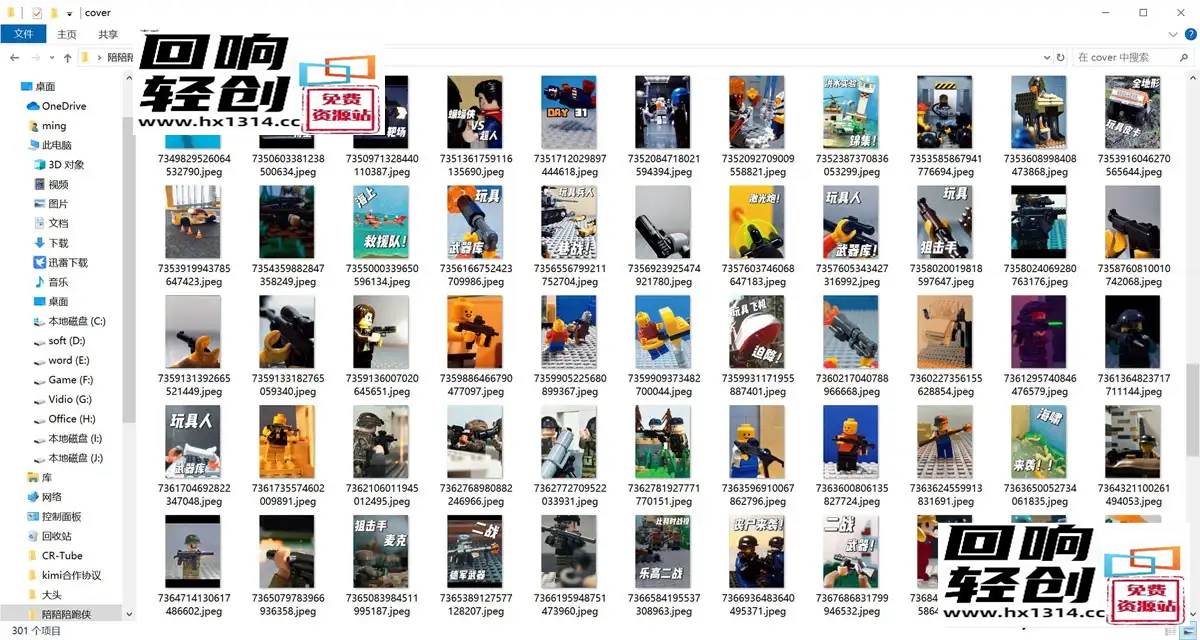The height and width of the screenshot is (640, 1200).
Task: Open the kimi合作协议 folder in sidebar
Action: tap(71, 575)
